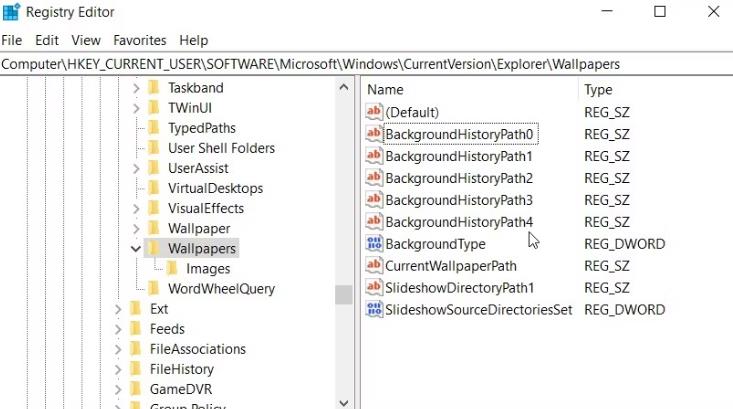Click REG_SZ type of CurrentWallpaperPath
The height and width of the screenshot is (409, 733).
(607, 266)
